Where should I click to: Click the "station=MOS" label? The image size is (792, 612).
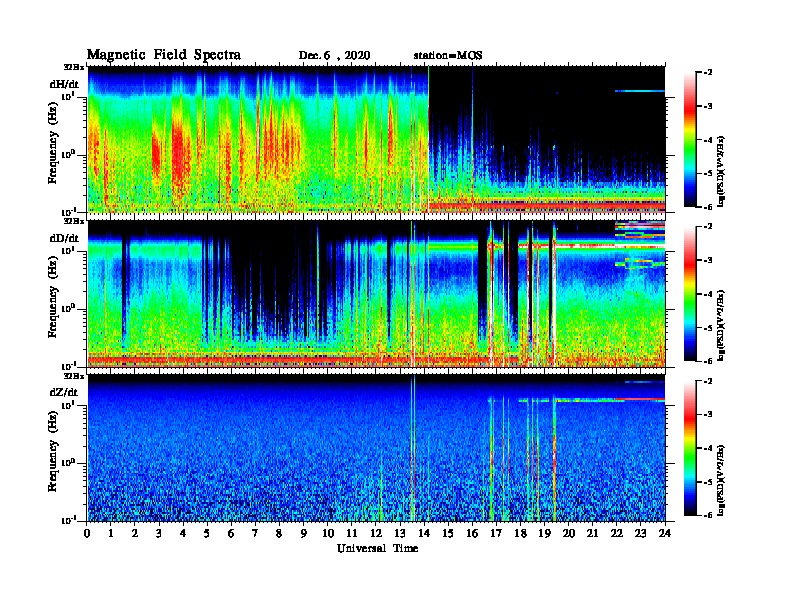[x=448, y=56]
